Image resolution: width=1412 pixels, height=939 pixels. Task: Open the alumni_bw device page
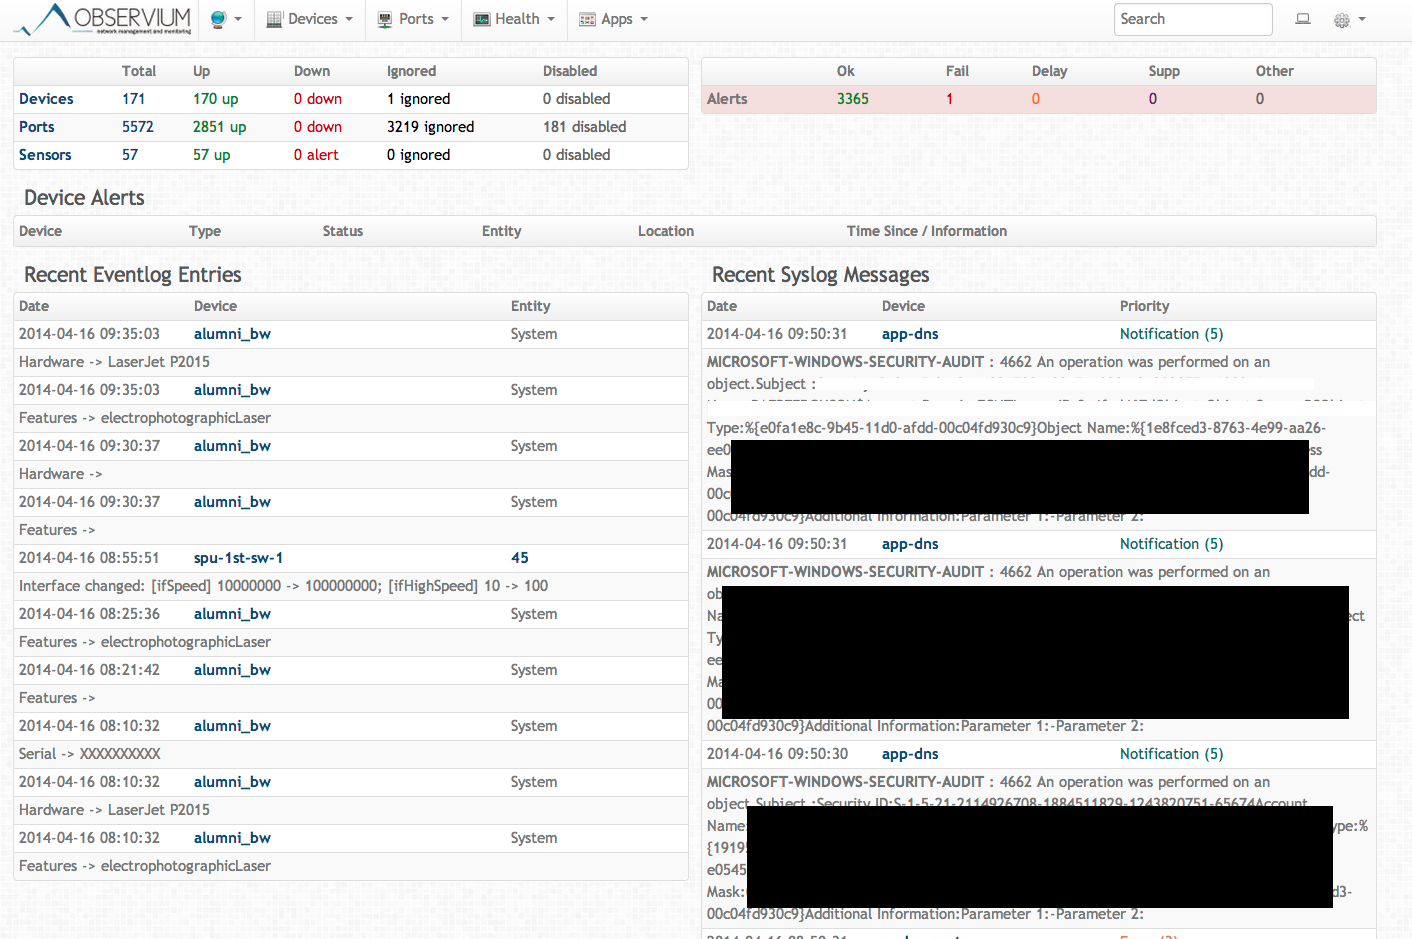coord(232,333)
